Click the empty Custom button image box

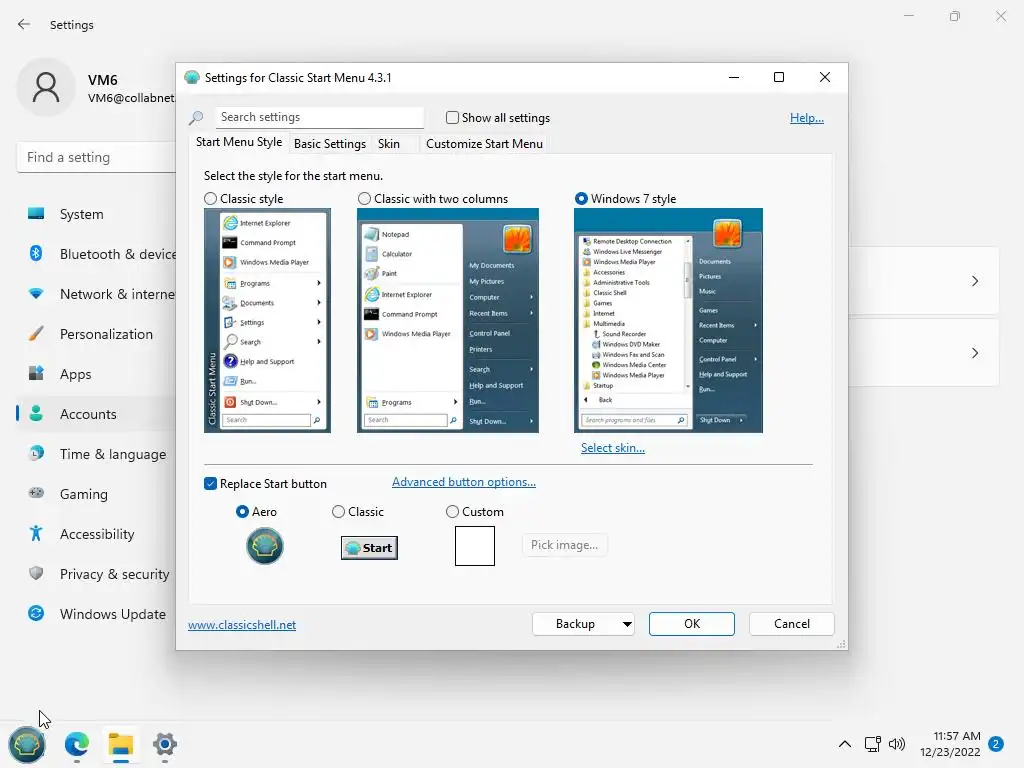tap(475, 546)
